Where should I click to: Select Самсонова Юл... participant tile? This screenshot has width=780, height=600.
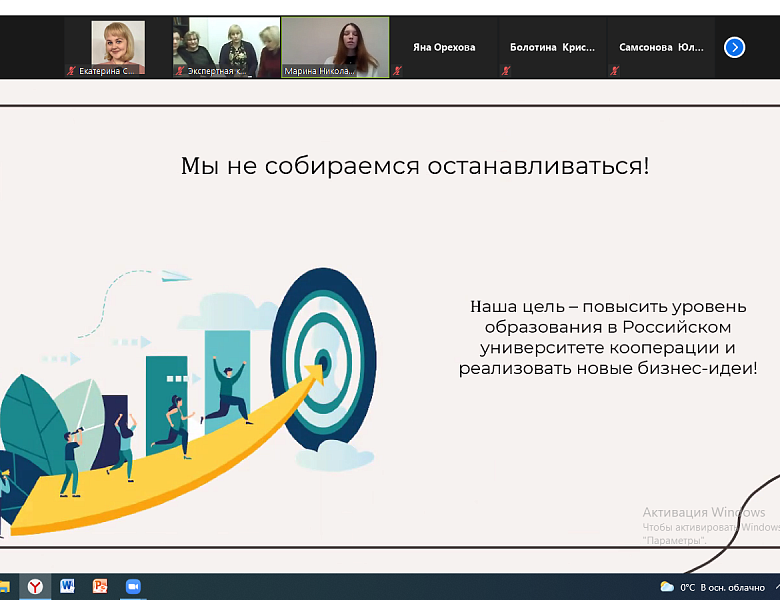(661, 47)
